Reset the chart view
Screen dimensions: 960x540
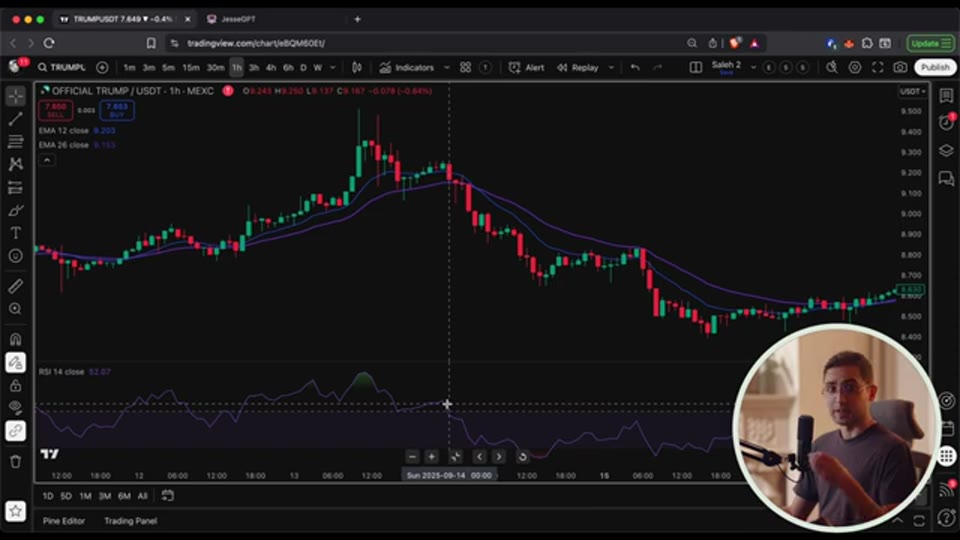pos(522,457)
